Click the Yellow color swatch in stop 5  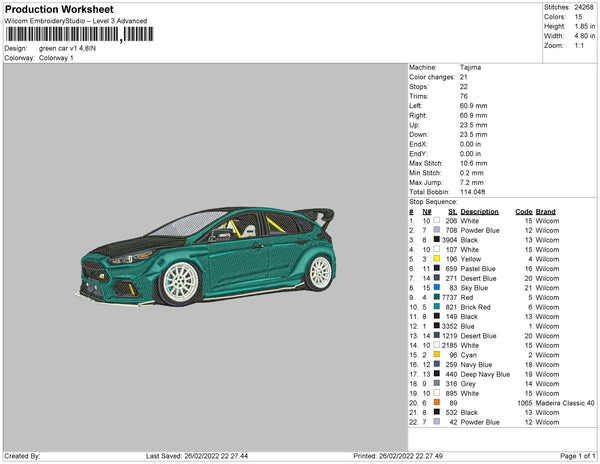(x=437, y=258)
